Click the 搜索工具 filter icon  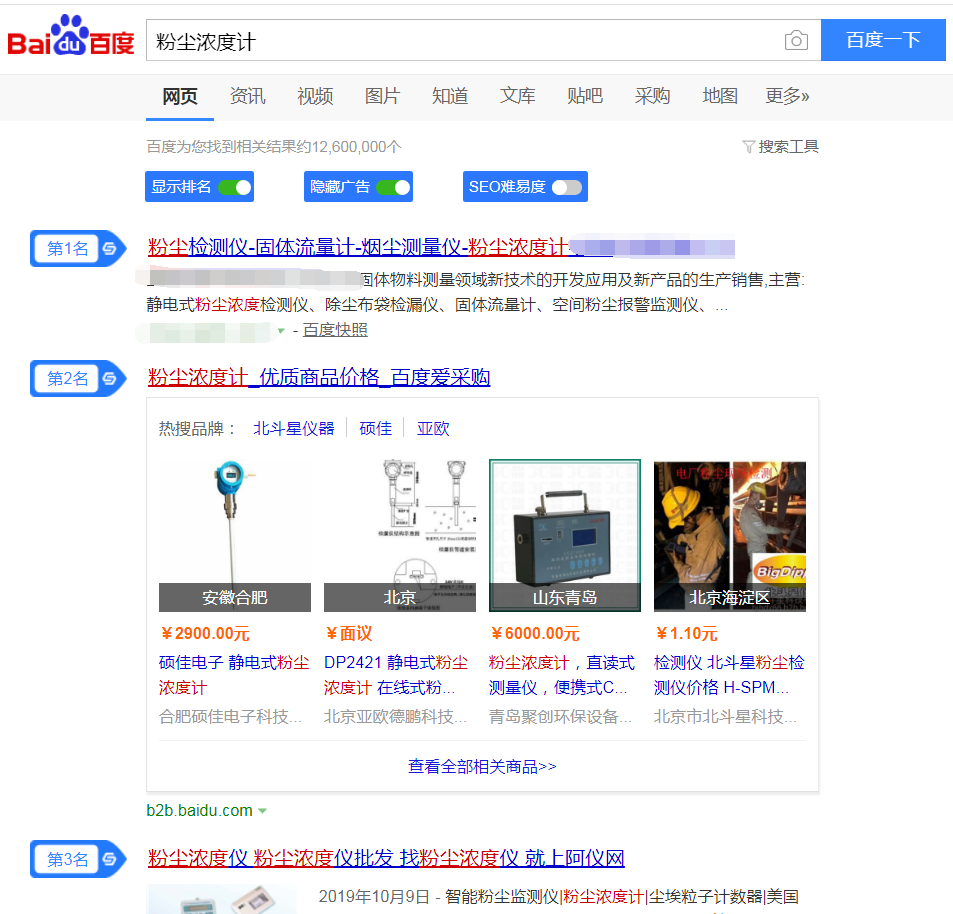pos(749,146)
